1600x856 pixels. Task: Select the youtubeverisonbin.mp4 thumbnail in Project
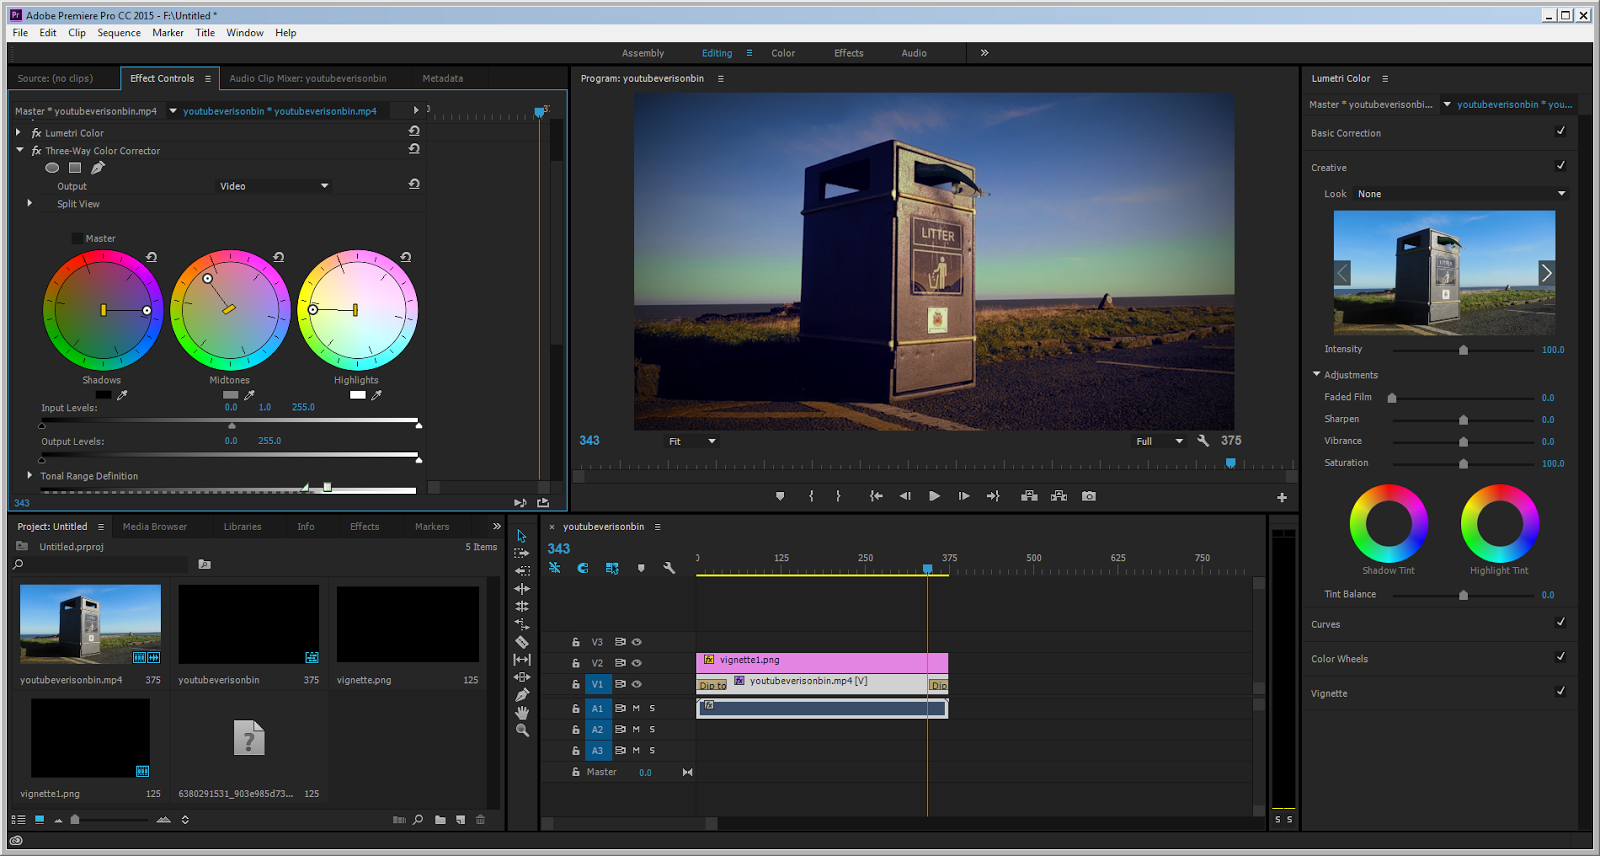90,625
